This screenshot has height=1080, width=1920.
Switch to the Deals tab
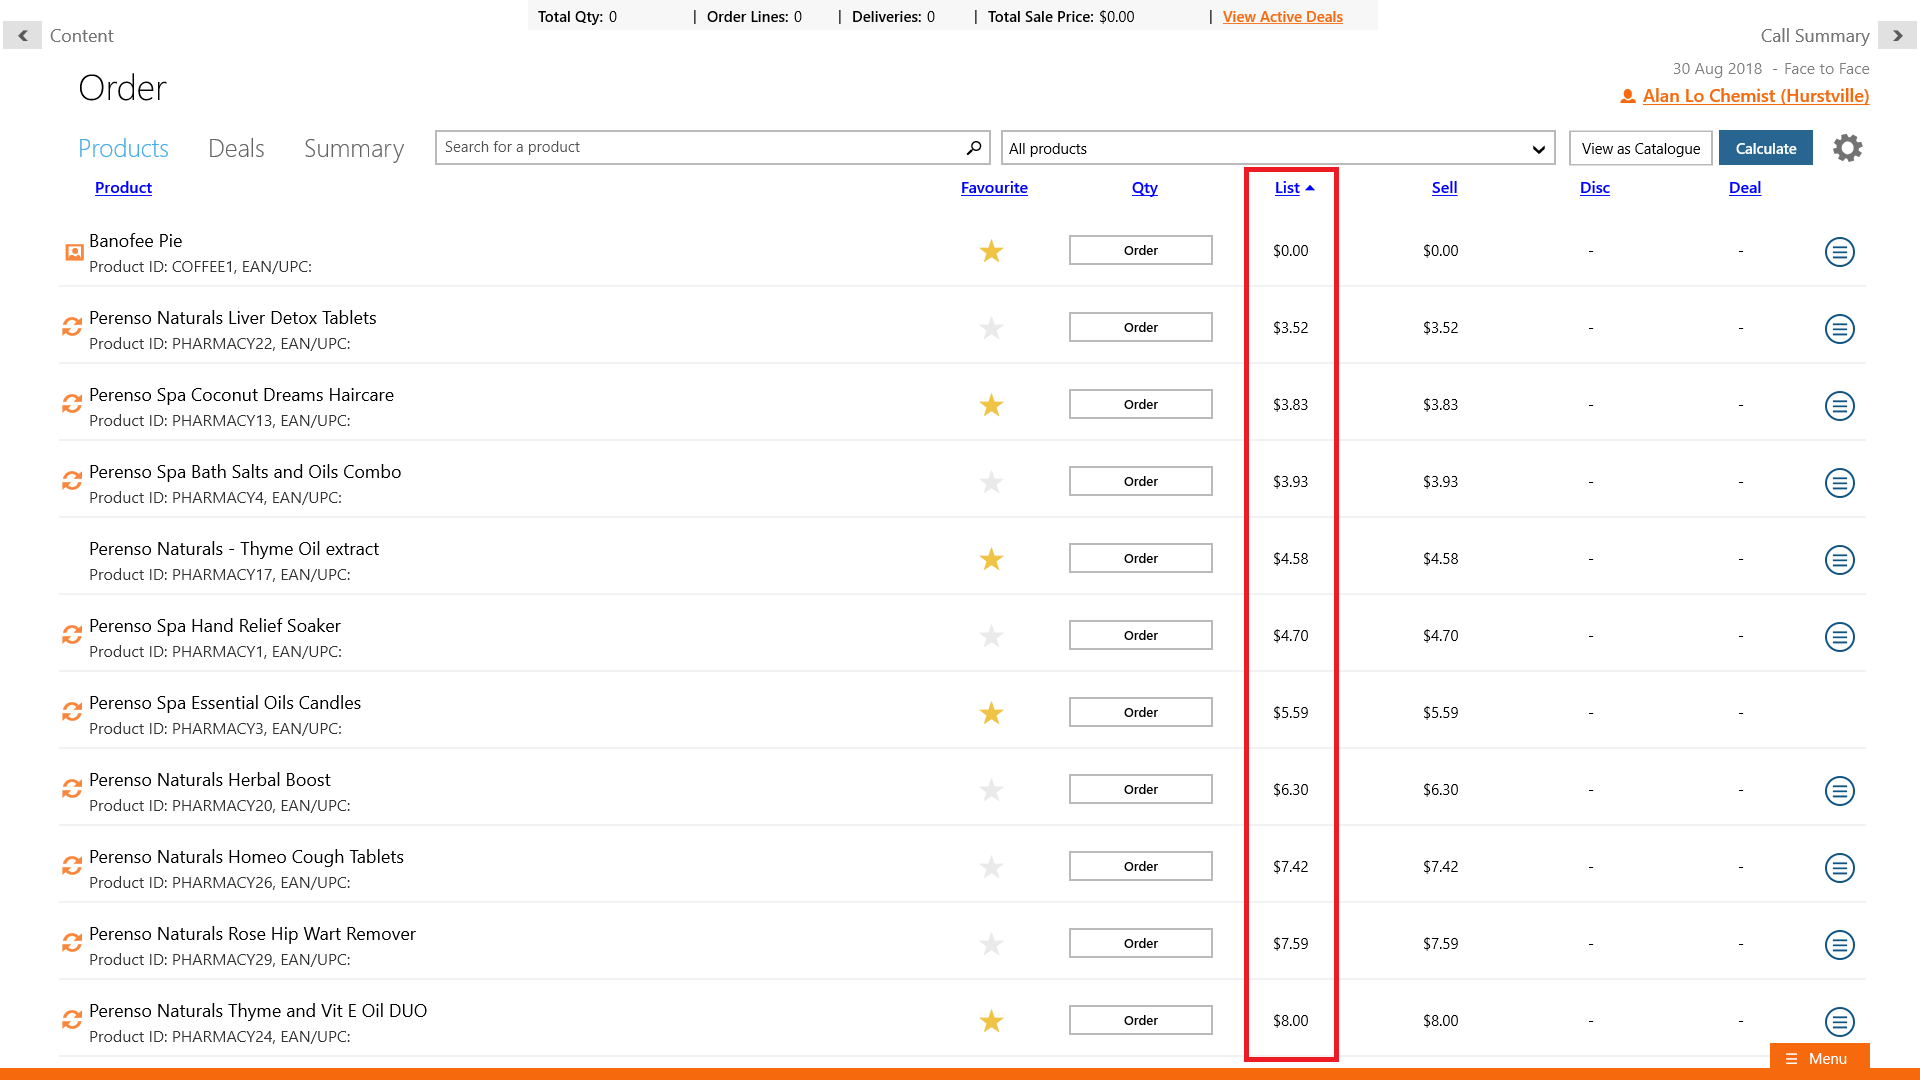coord(236,149)
